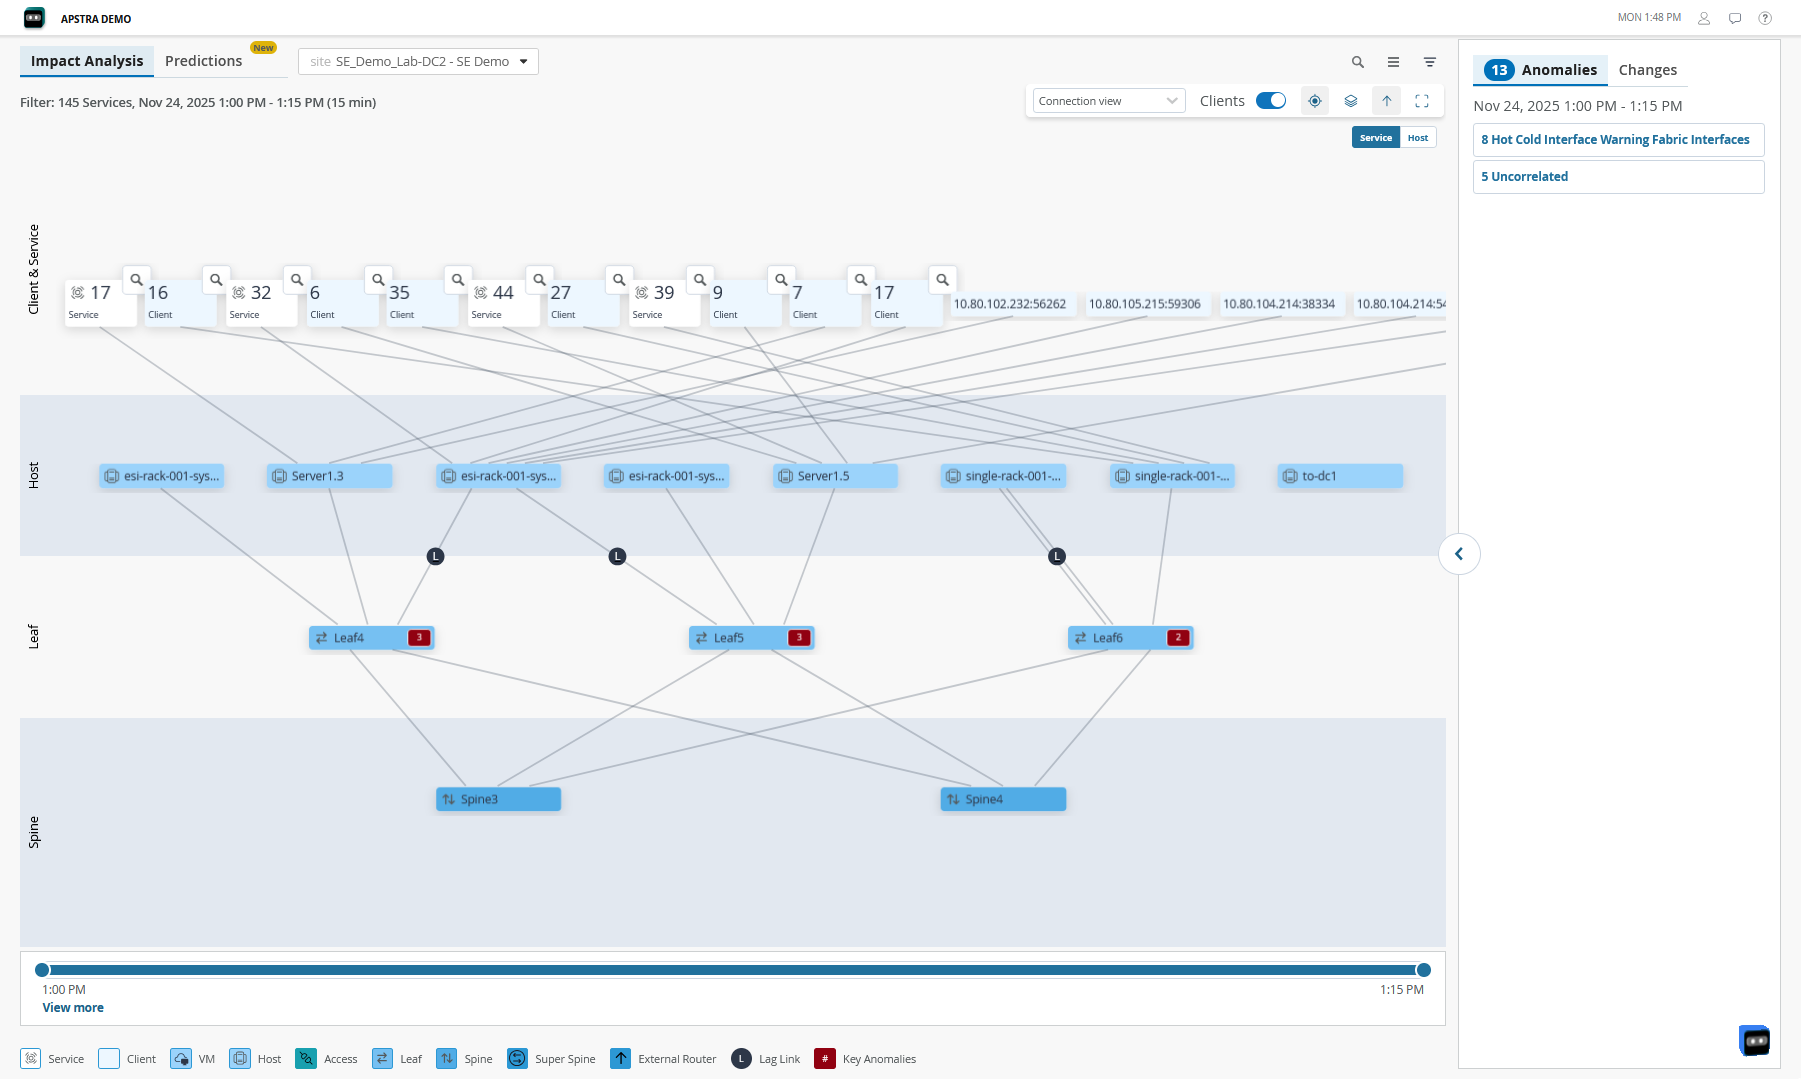Click the timeline start handle at 1:00 PM

pyautogui.click(x=42, y=970)
